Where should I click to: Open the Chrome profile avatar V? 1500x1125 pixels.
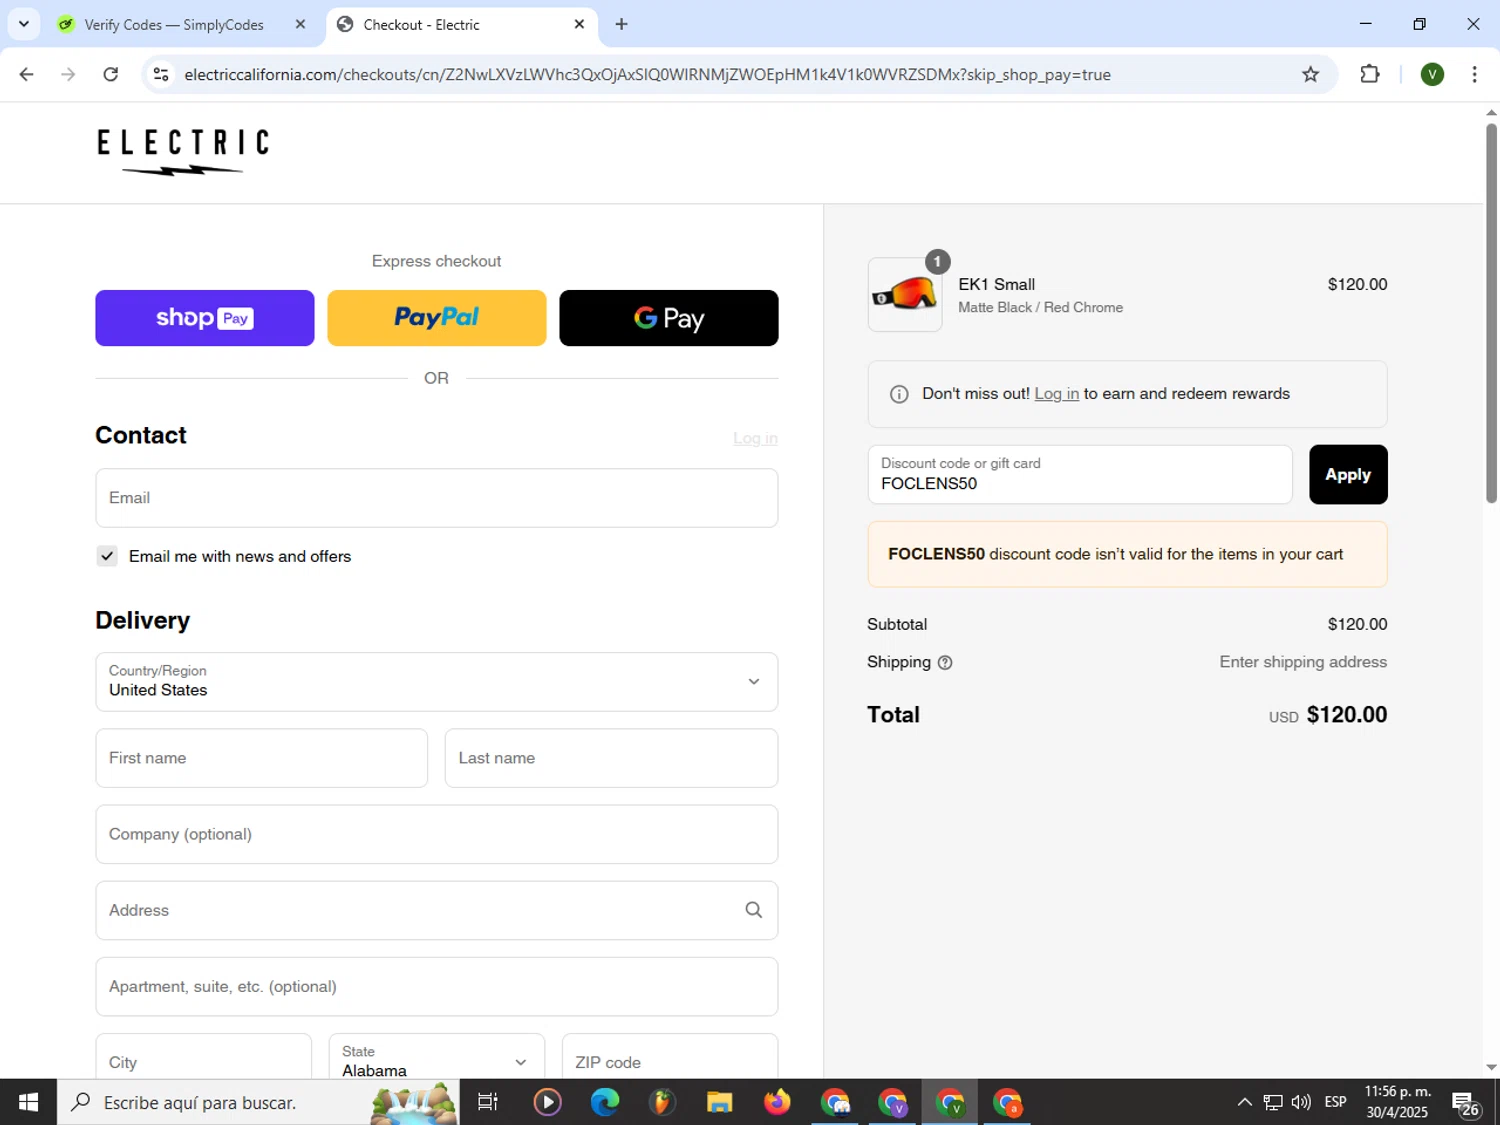[1432, 74]
